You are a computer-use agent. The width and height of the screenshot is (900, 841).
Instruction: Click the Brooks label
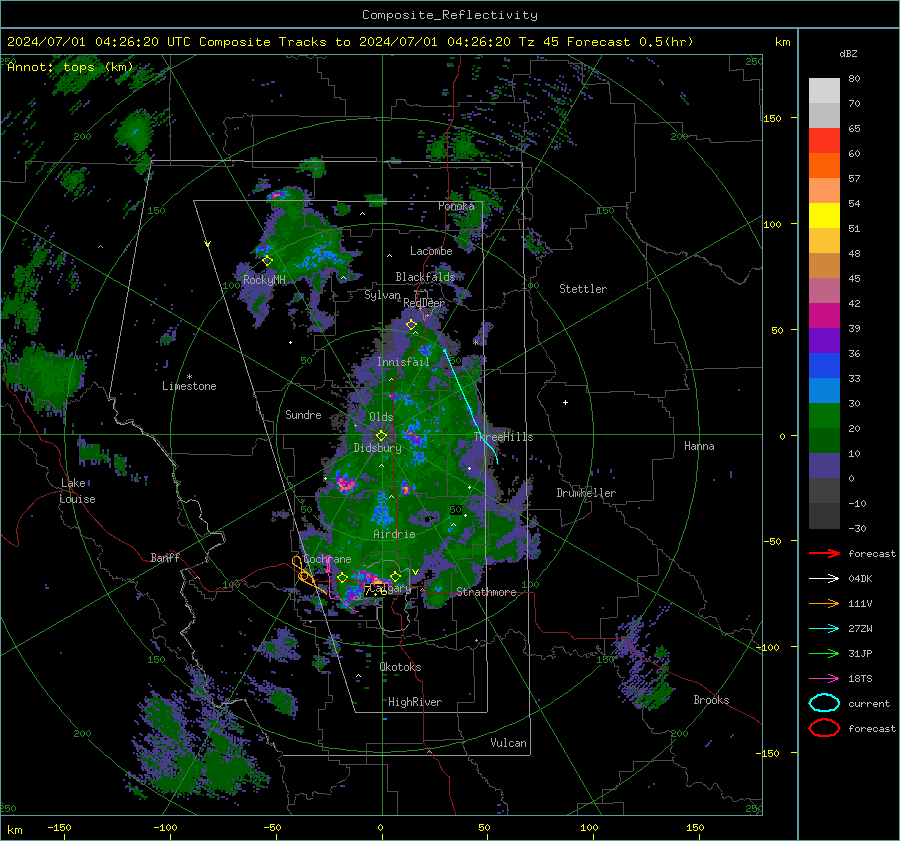tap(711, 700)
